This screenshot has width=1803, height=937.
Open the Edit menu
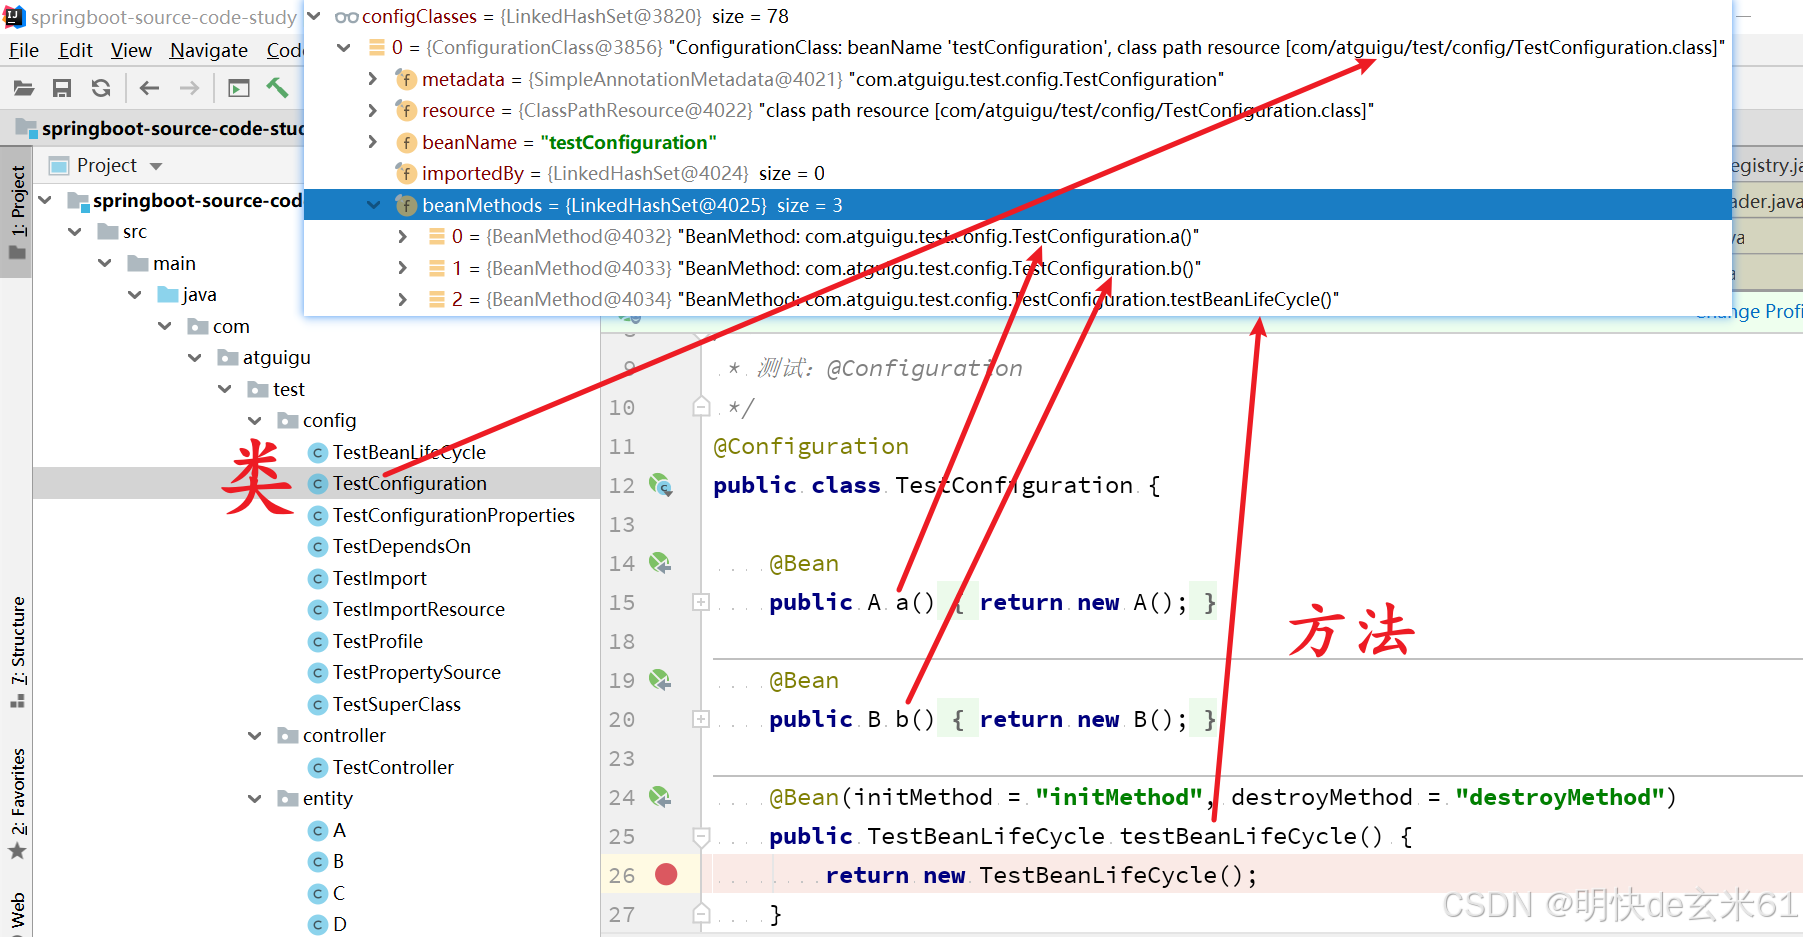[x=76, y=50]
